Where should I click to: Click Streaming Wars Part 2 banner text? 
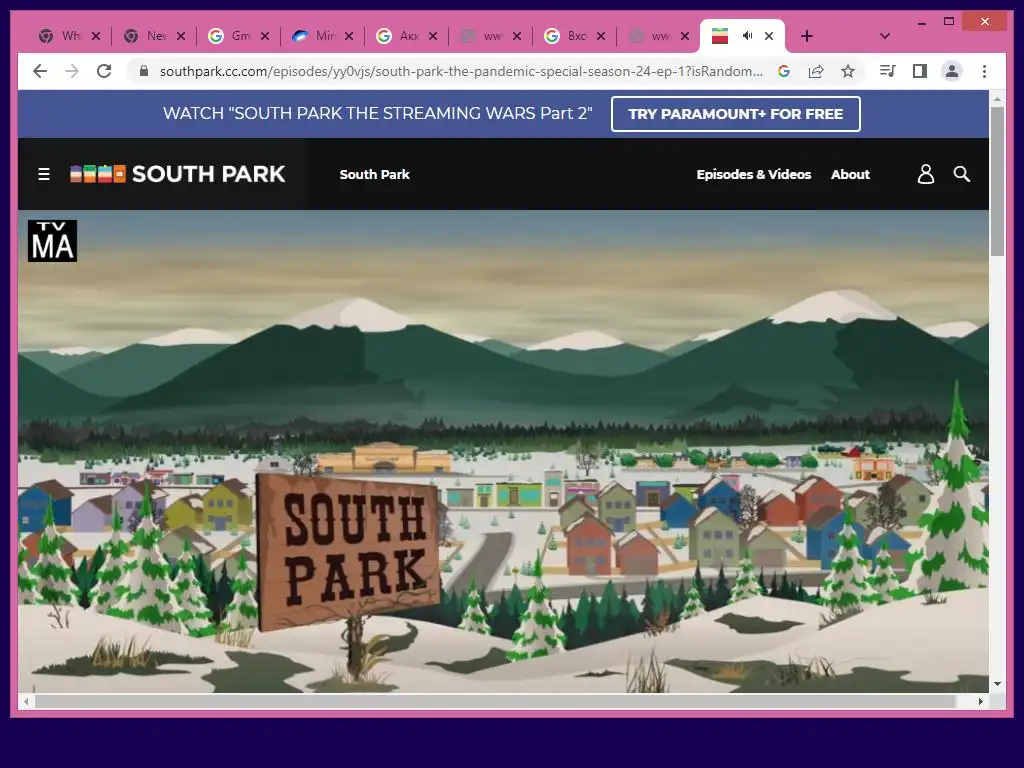click(377, 114)
